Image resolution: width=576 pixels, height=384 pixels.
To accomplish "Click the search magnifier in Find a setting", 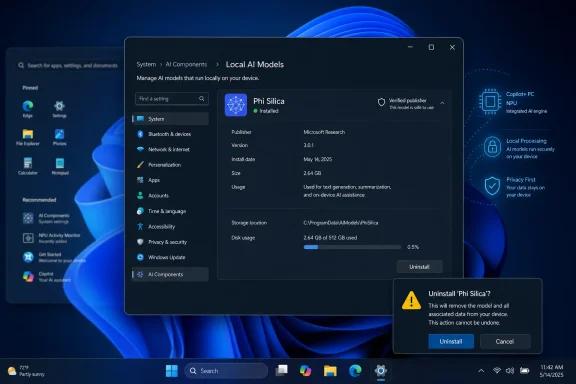I will click(x=202, y=98).
